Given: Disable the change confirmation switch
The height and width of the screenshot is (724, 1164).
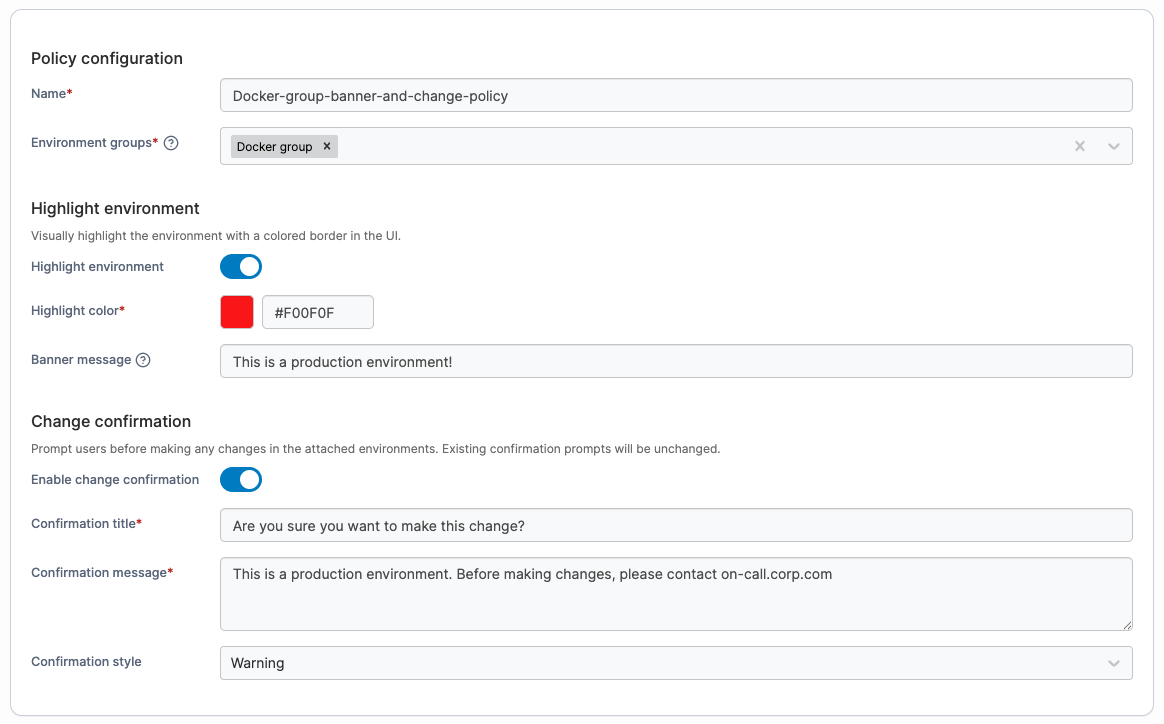Looking at the screenshot, I should click(241, 480).
